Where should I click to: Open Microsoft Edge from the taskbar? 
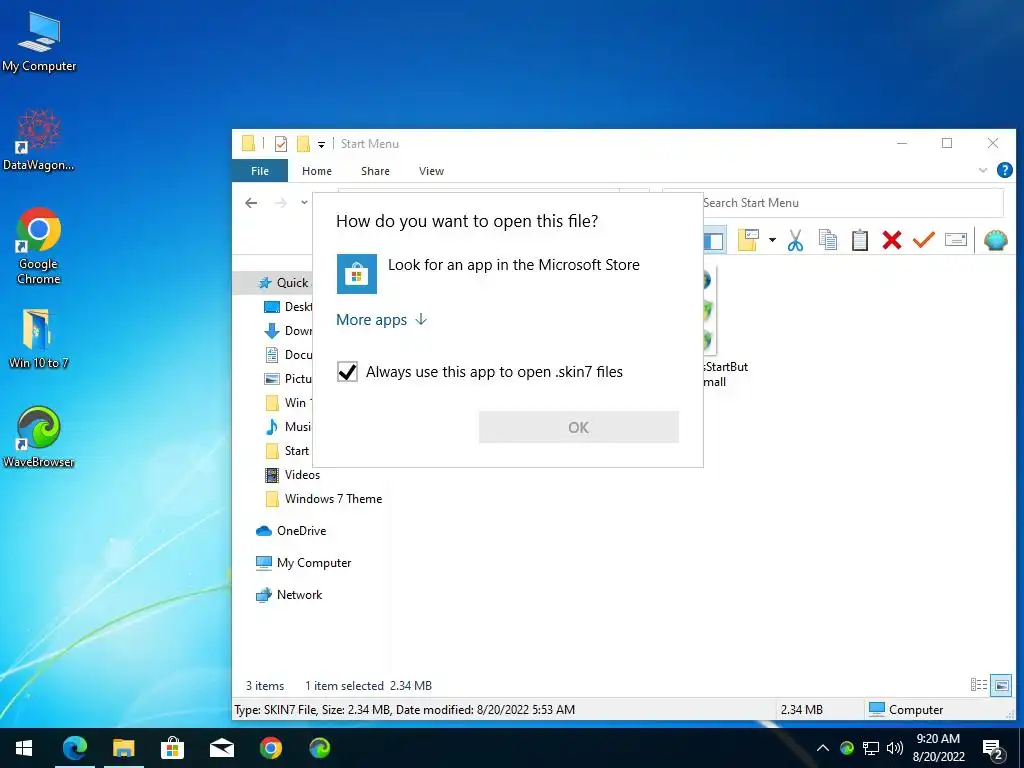(74, 748)
